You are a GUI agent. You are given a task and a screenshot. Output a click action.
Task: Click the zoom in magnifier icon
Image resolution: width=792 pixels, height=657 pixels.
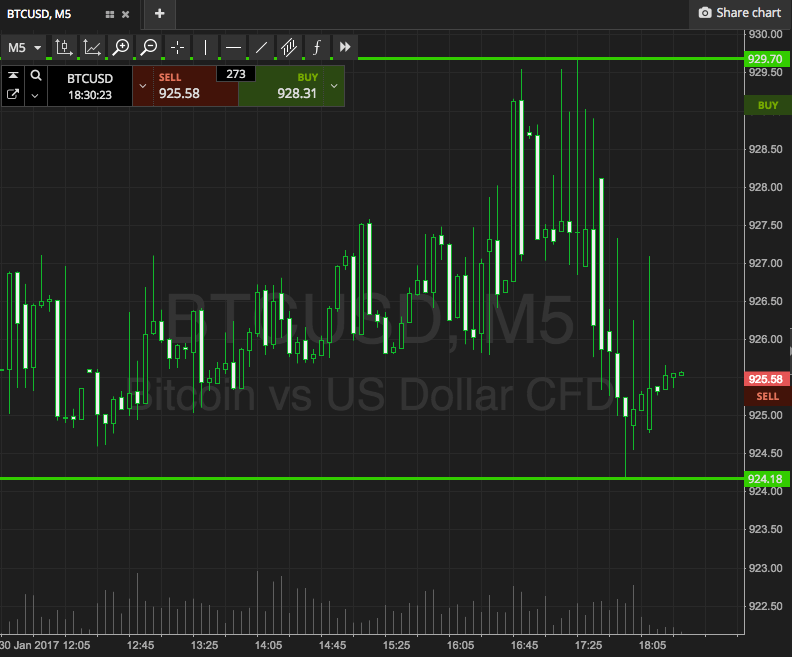121,47
